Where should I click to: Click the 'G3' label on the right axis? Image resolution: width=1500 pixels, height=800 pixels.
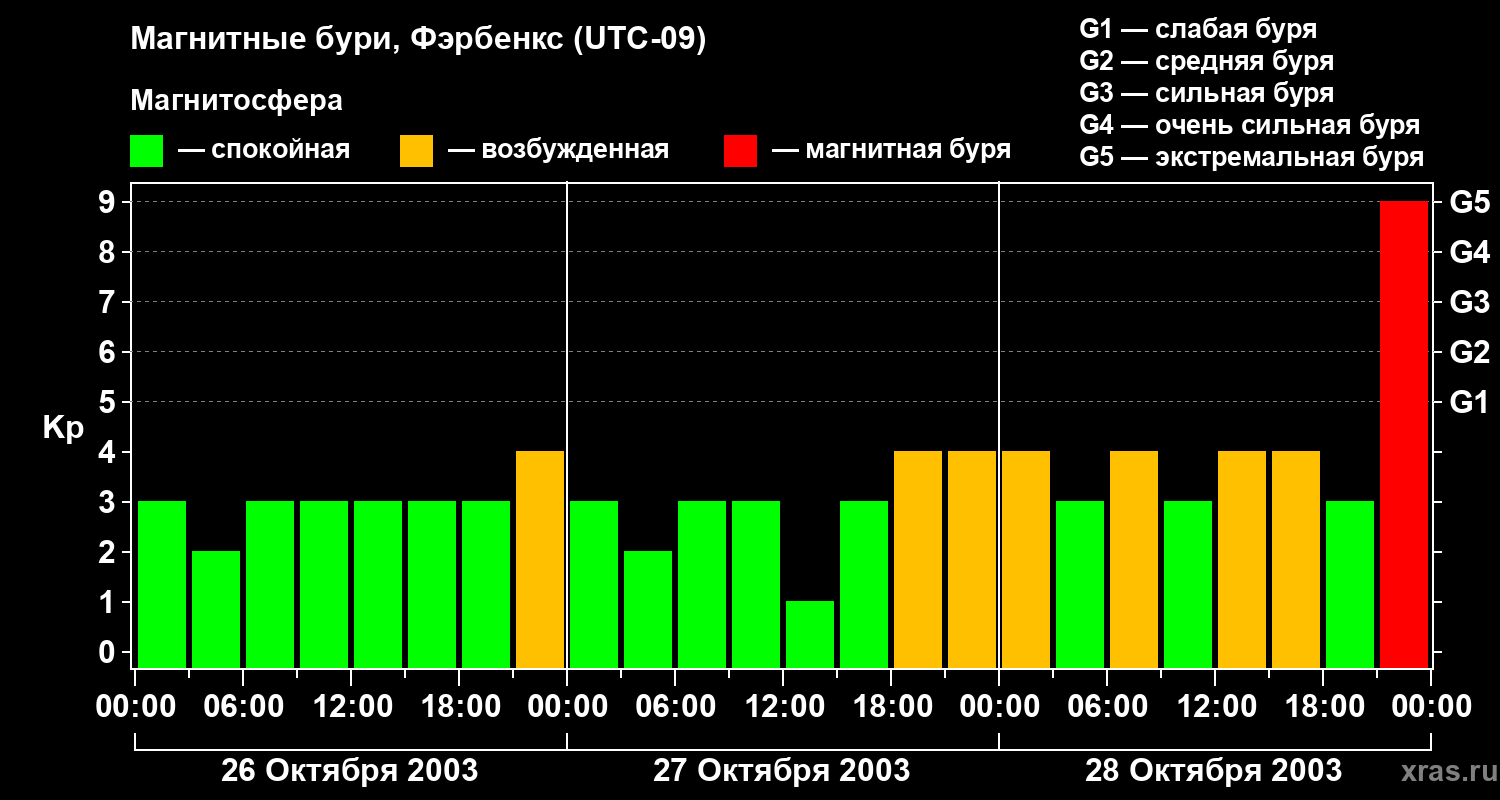point(1470,302)
